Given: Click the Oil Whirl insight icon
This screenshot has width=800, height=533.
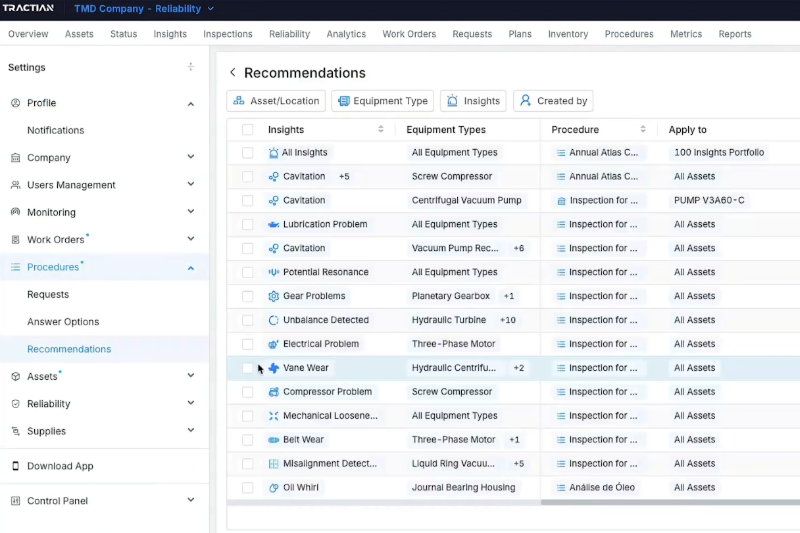Looking at the screenshot, I should (x=274, y=488).
